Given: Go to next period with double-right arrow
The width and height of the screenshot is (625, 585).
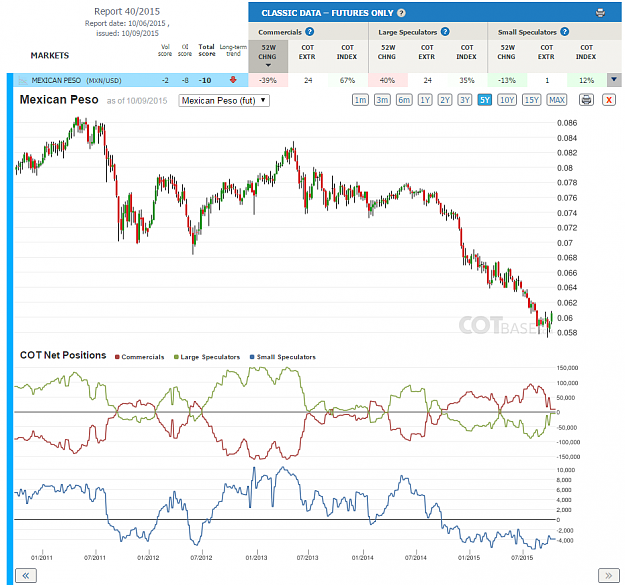Looking at the screenshot, I should click(609, 575).
